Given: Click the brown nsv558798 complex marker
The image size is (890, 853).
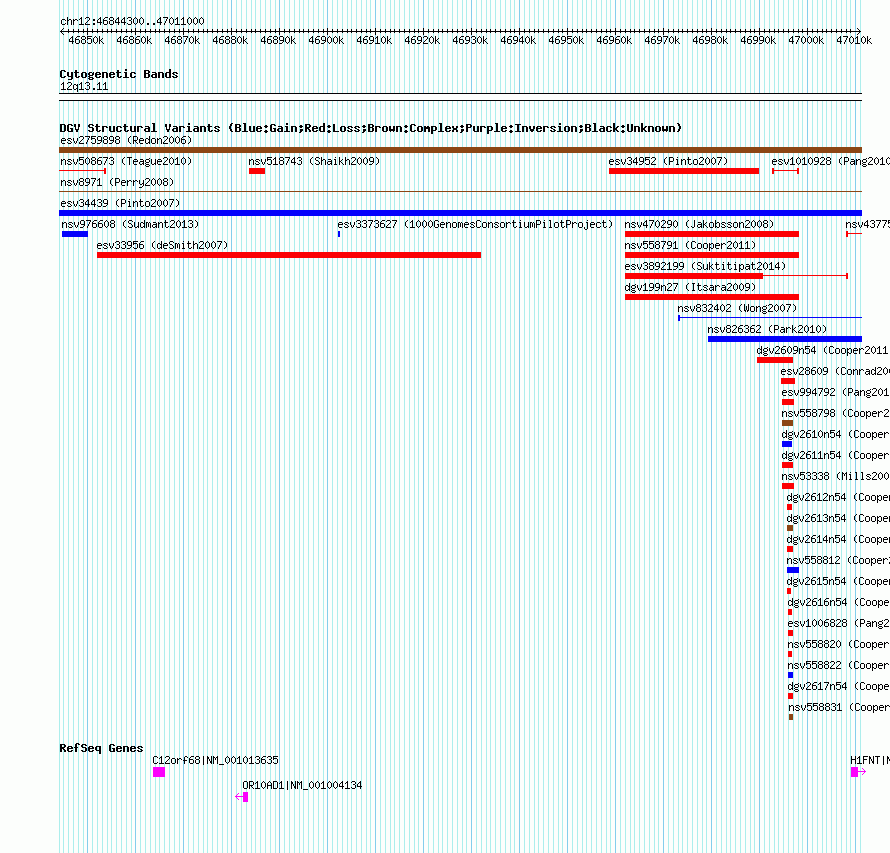Looking at the screenshot, I should [787, 423].
